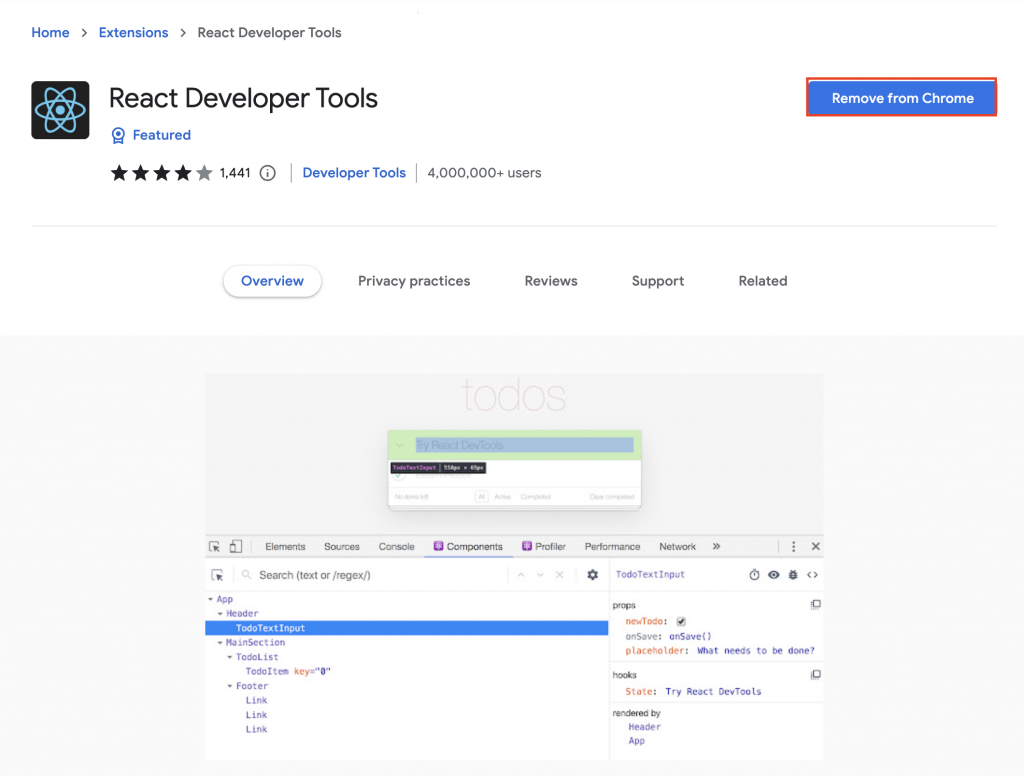This screenshot has height=776, width=1024.
Task: Open the rating info circle icon
Action: (267, 173)
